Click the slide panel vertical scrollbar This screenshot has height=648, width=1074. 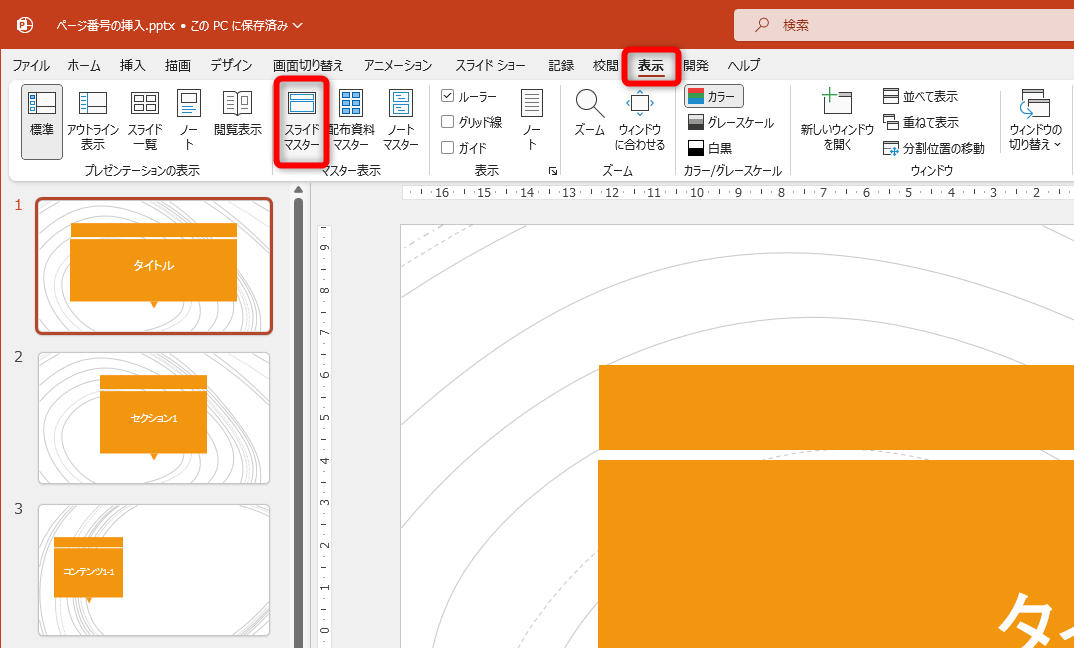[x=298, y=422]
